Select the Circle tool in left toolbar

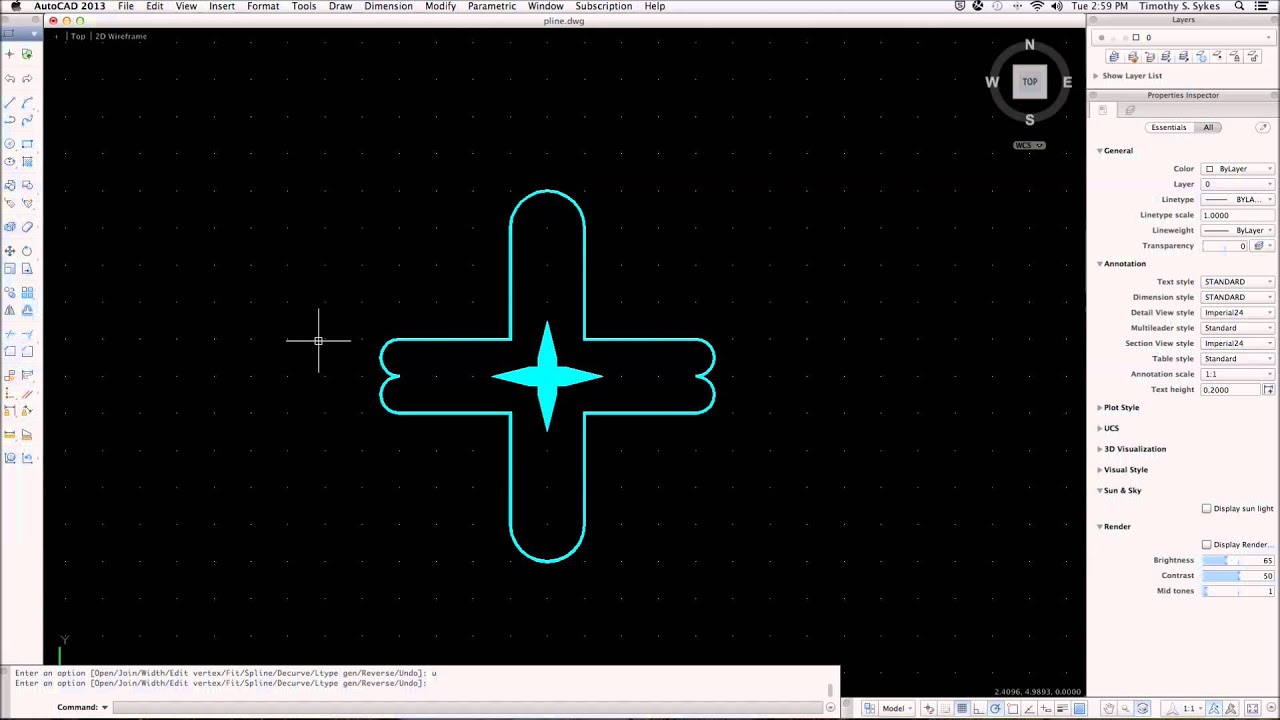click(x=10, y=143)
